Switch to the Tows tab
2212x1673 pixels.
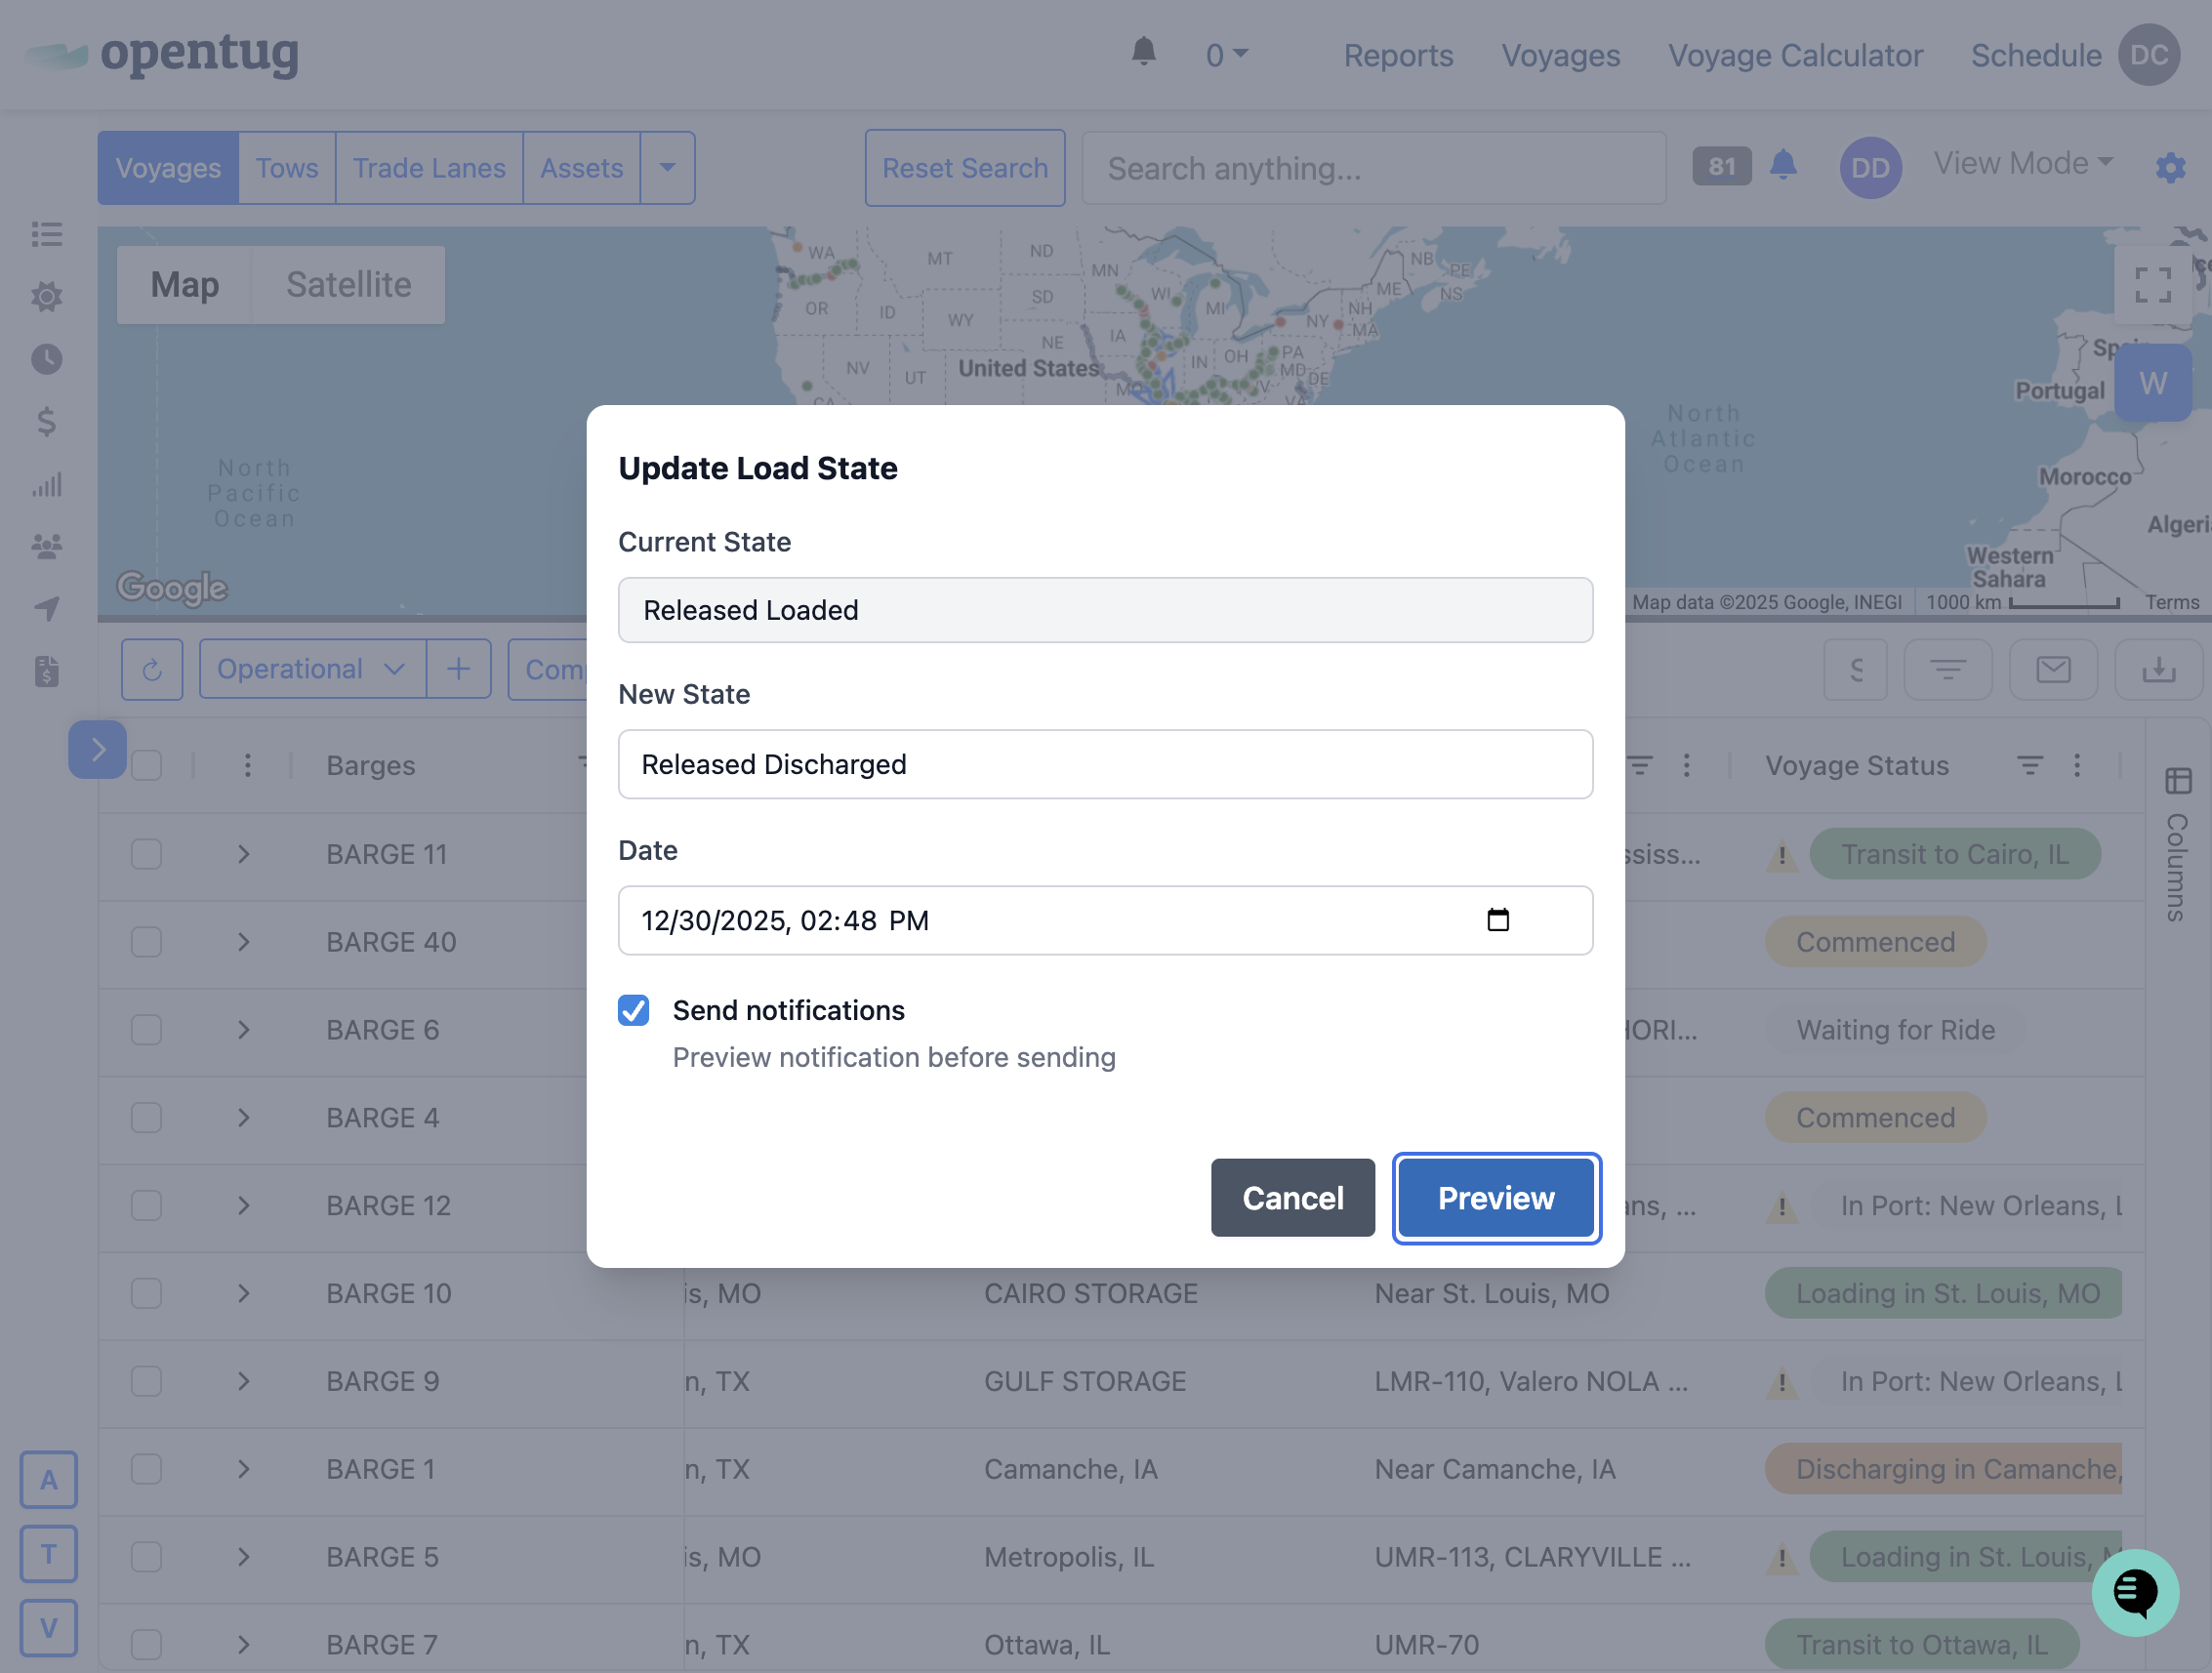tap(286, 168)
